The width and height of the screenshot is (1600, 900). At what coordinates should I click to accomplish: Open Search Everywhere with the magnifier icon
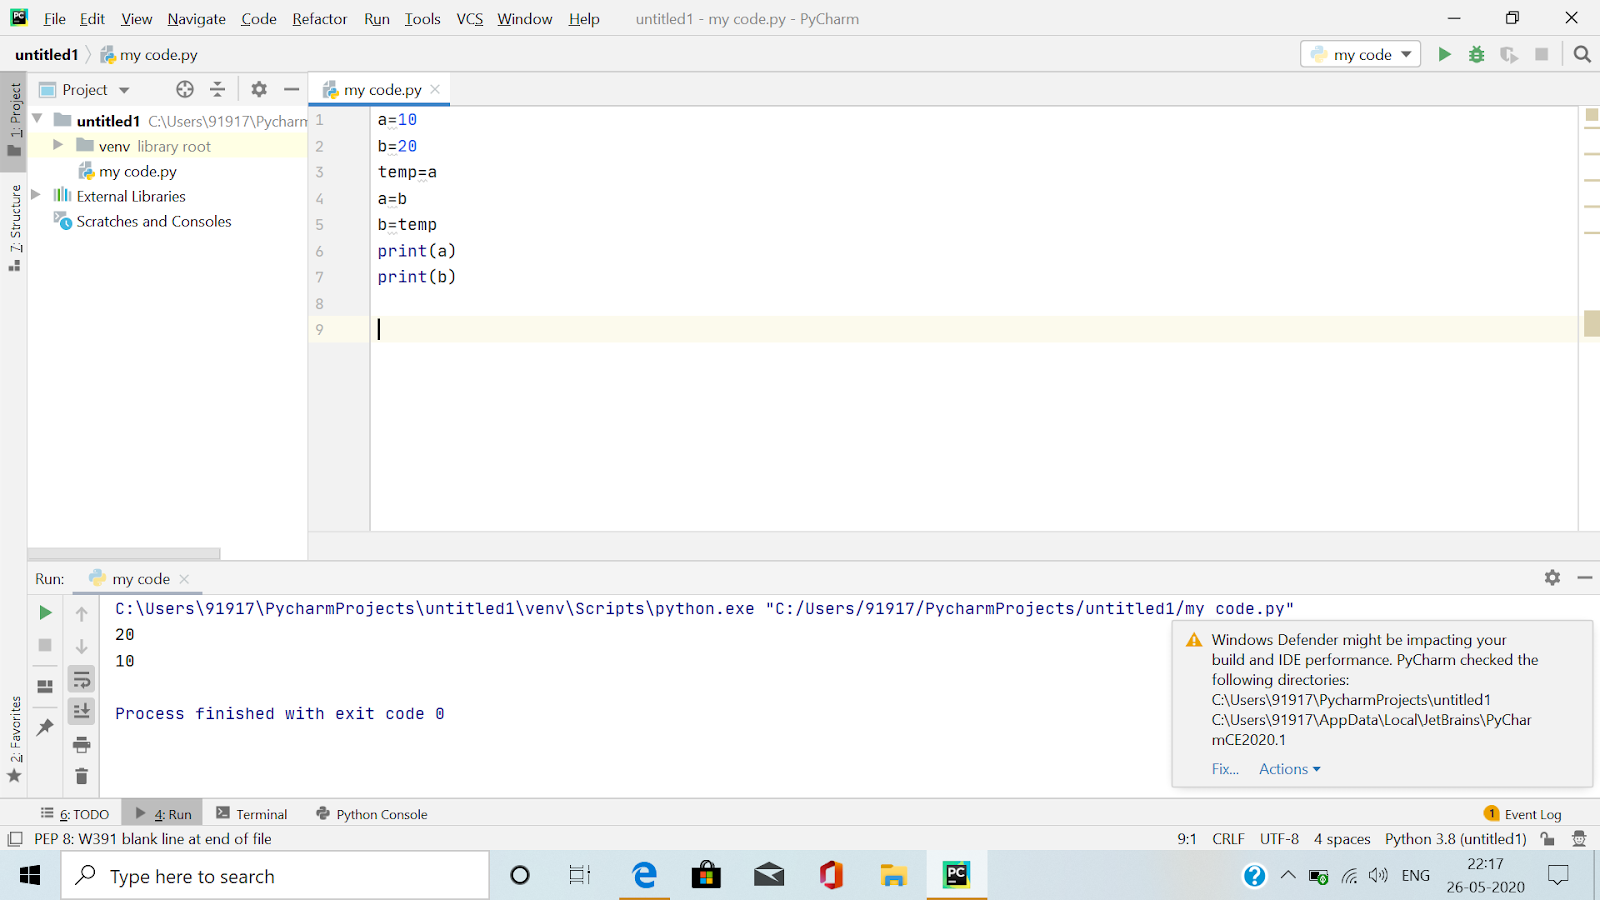coord(1582,54)
